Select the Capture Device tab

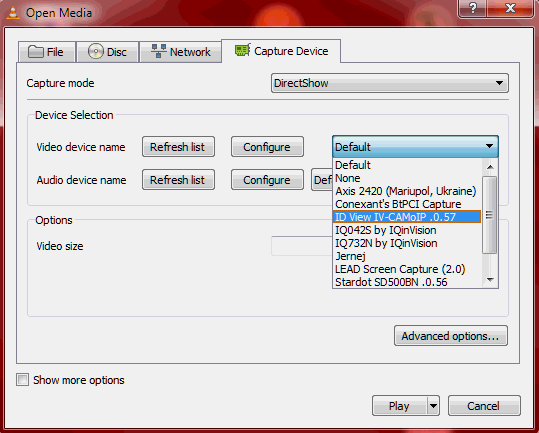(x=281, y=51)
